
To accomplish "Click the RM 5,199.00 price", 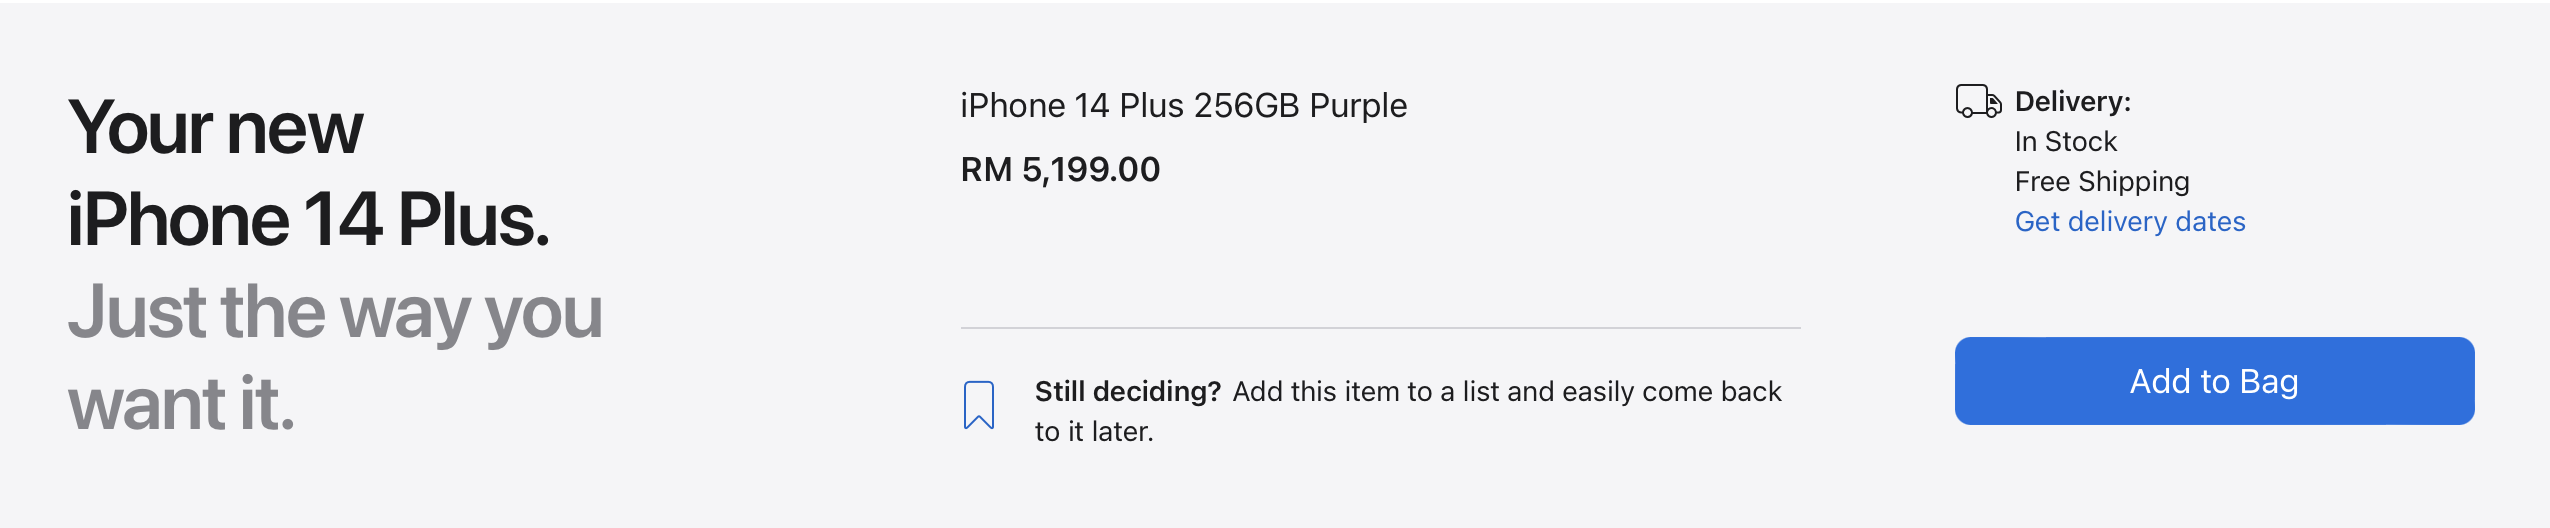I will pyautogui.click(x=1060, y=169).
